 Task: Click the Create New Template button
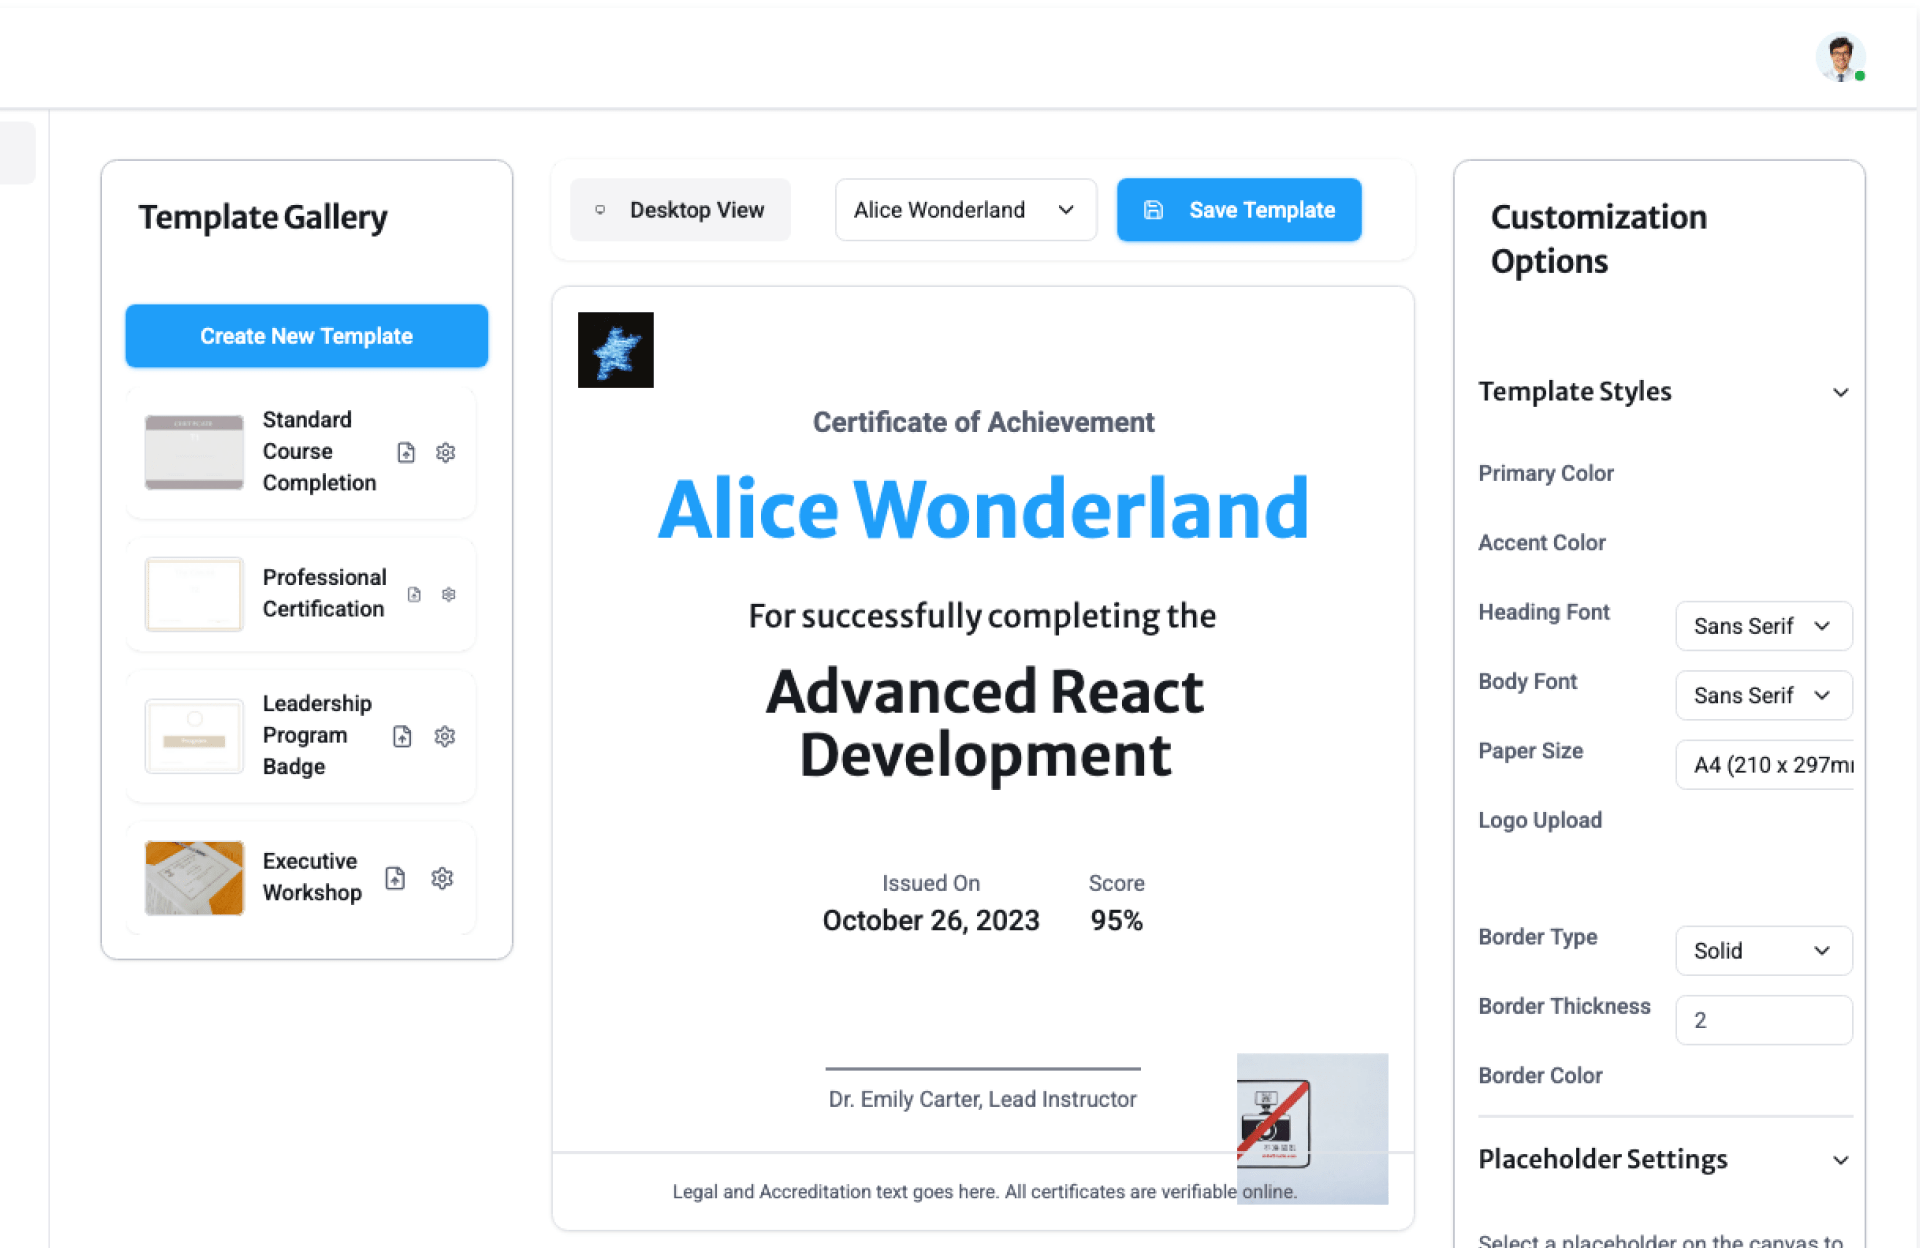tap(306, 336)
